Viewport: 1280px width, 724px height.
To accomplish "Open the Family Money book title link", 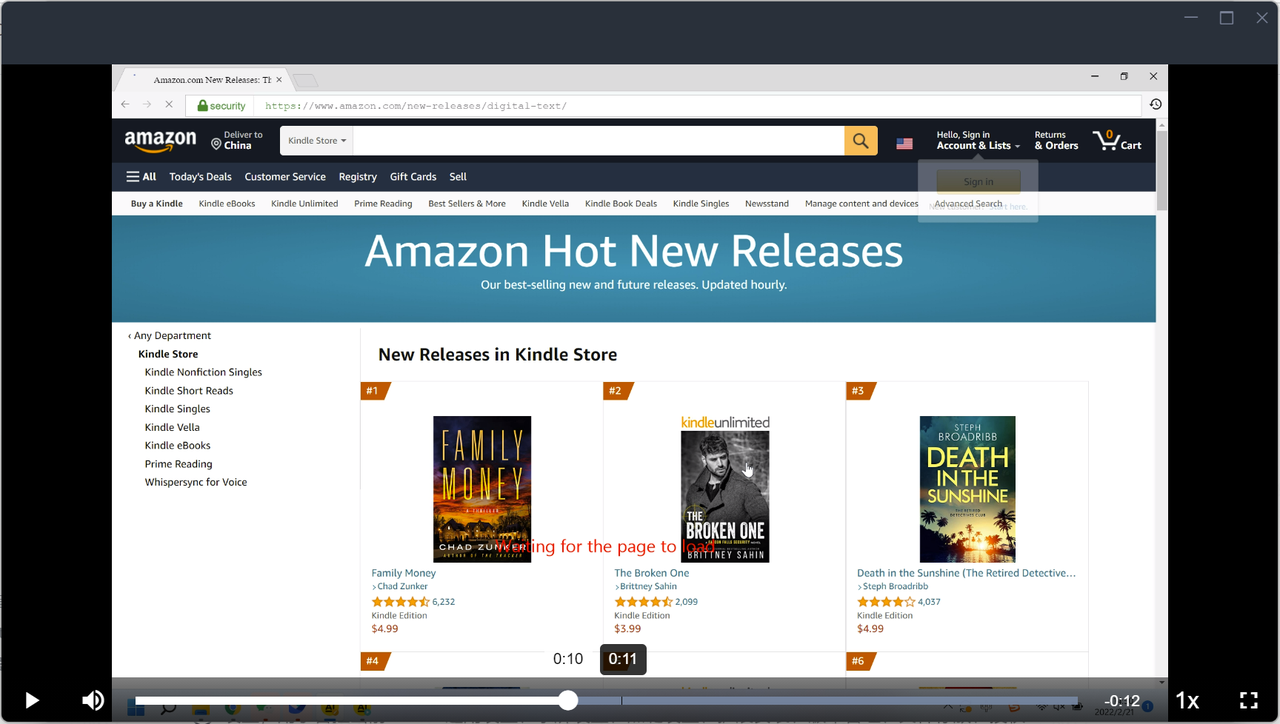I will click(x=404, y=573).
